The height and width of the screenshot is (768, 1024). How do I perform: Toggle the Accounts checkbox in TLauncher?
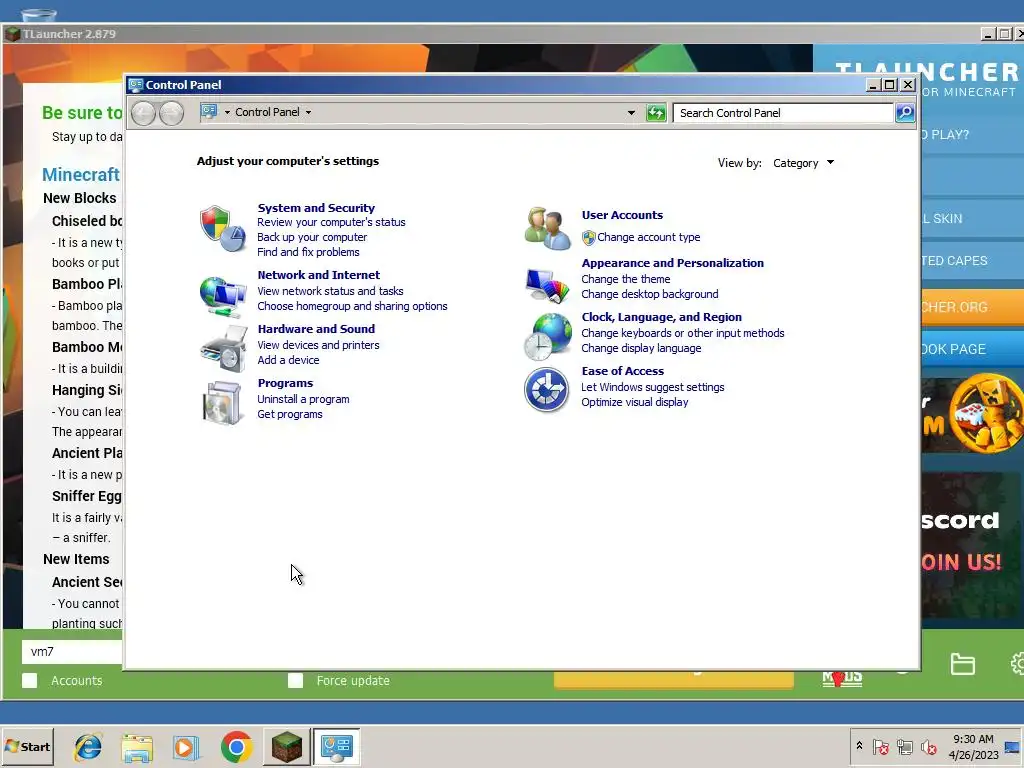[29, 680]
